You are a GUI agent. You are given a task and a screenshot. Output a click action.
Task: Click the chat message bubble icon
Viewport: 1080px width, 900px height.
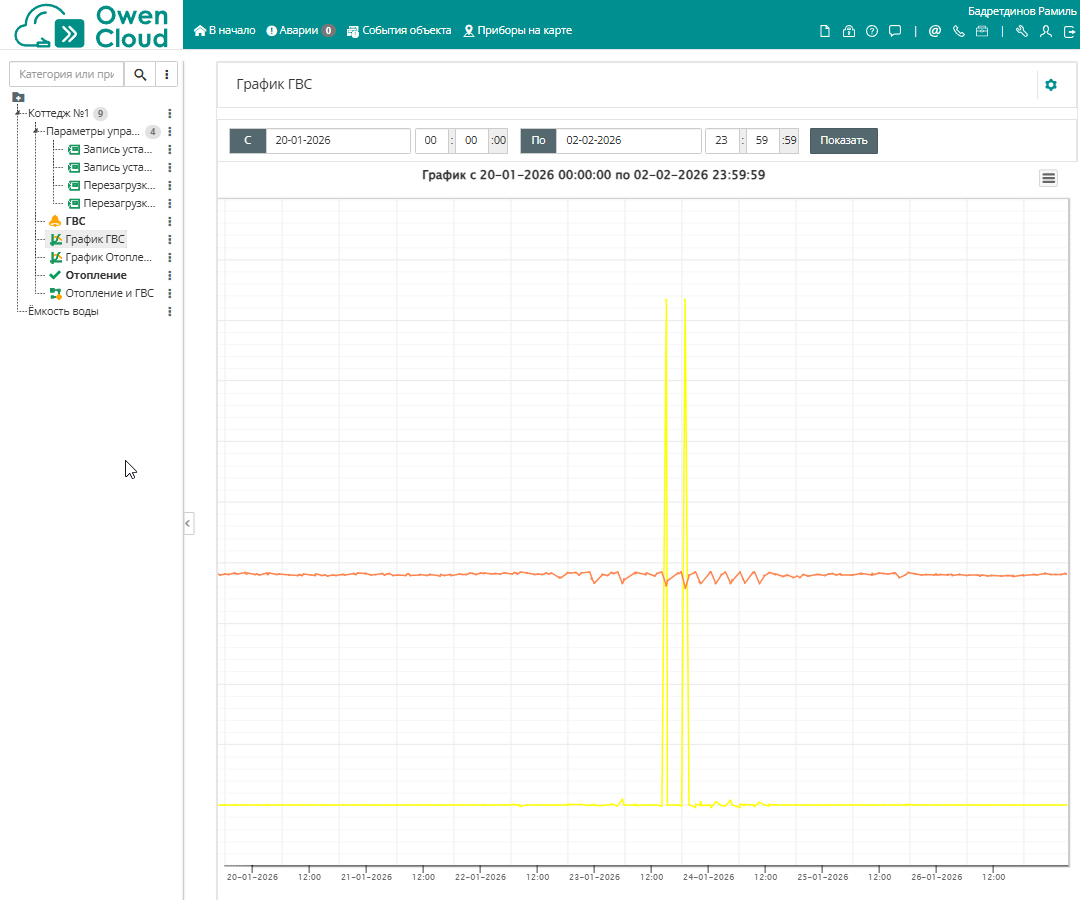tap(895, 31)
